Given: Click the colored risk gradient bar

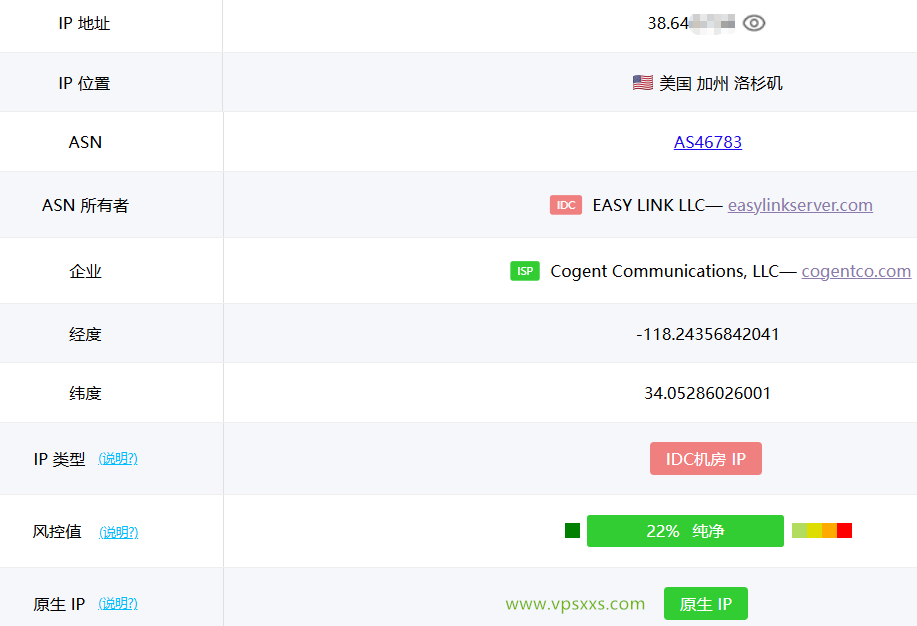Looking at the screenshot, I should [x=821, y=530].
